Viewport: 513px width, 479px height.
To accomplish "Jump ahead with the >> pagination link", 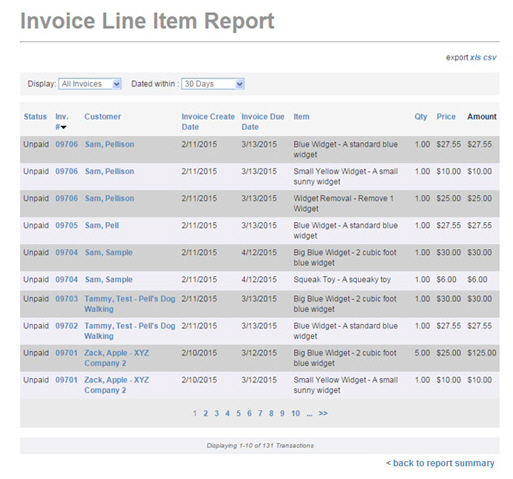I will (x=323, y=413).
